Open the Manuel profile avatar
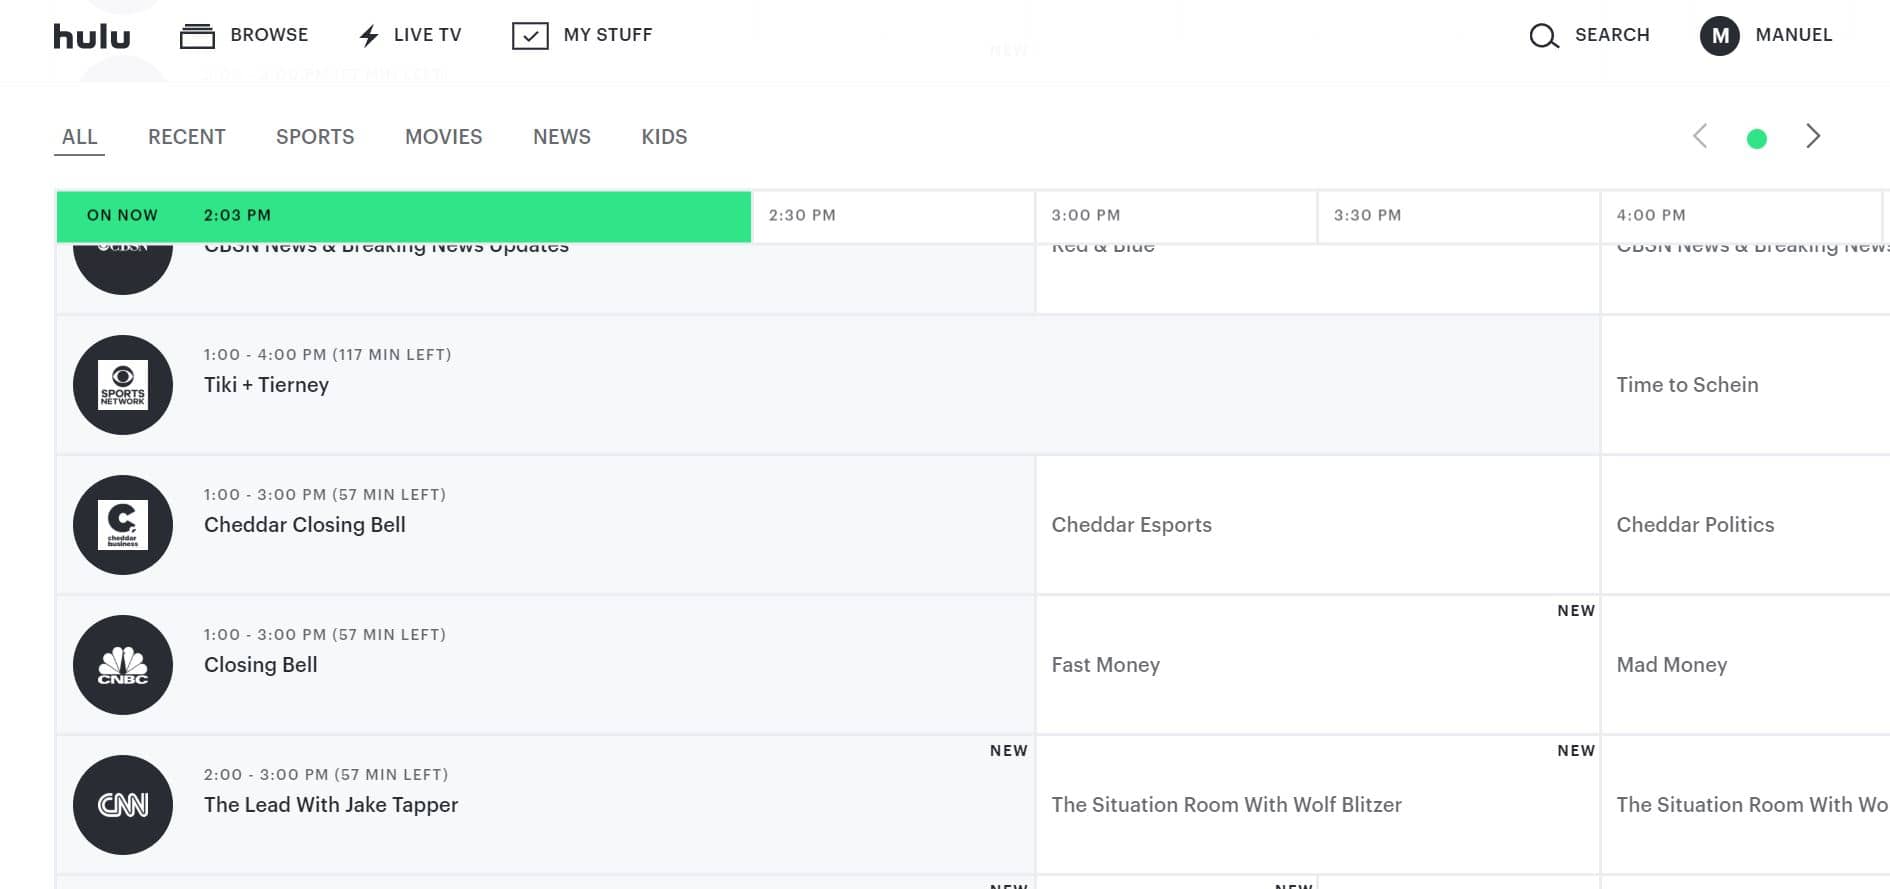Screen dimensions: 1890x889 1720,36
